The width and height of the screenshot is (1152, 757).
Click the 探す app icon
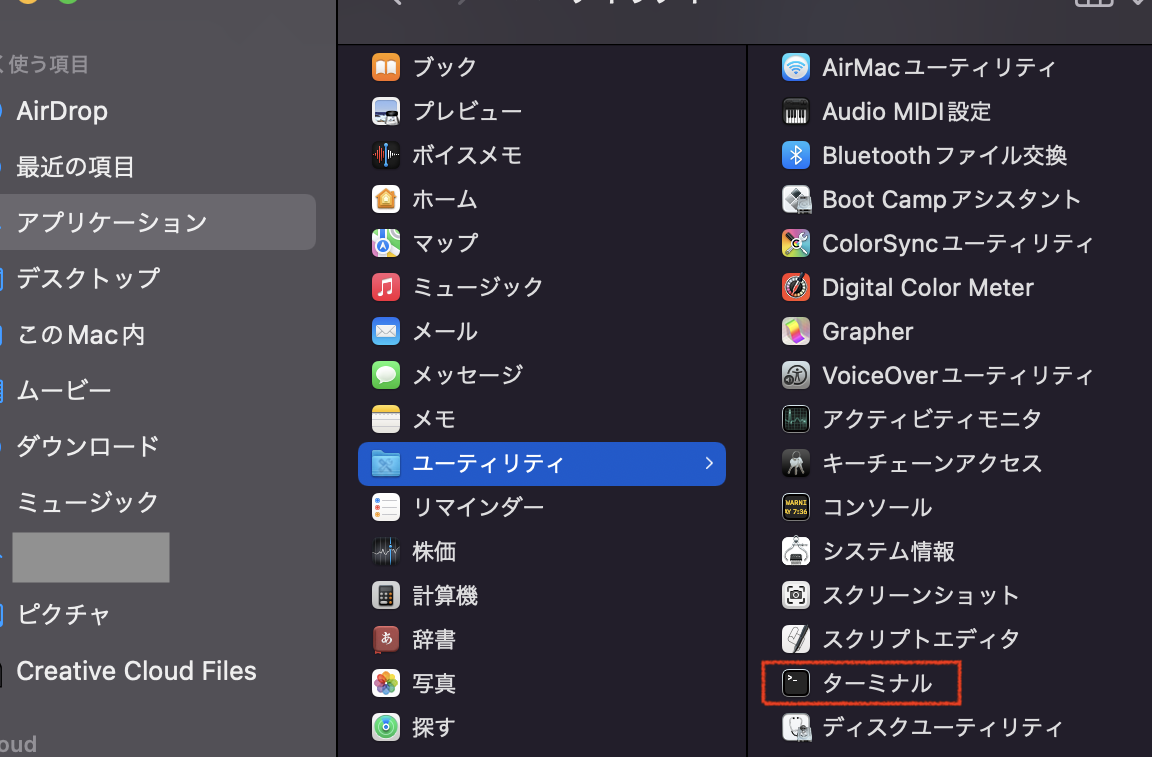click(x=386, y=728)
